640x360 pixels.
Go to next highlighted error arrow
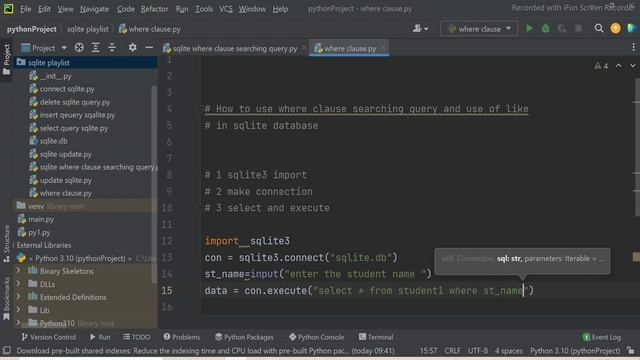pos(633,66)
